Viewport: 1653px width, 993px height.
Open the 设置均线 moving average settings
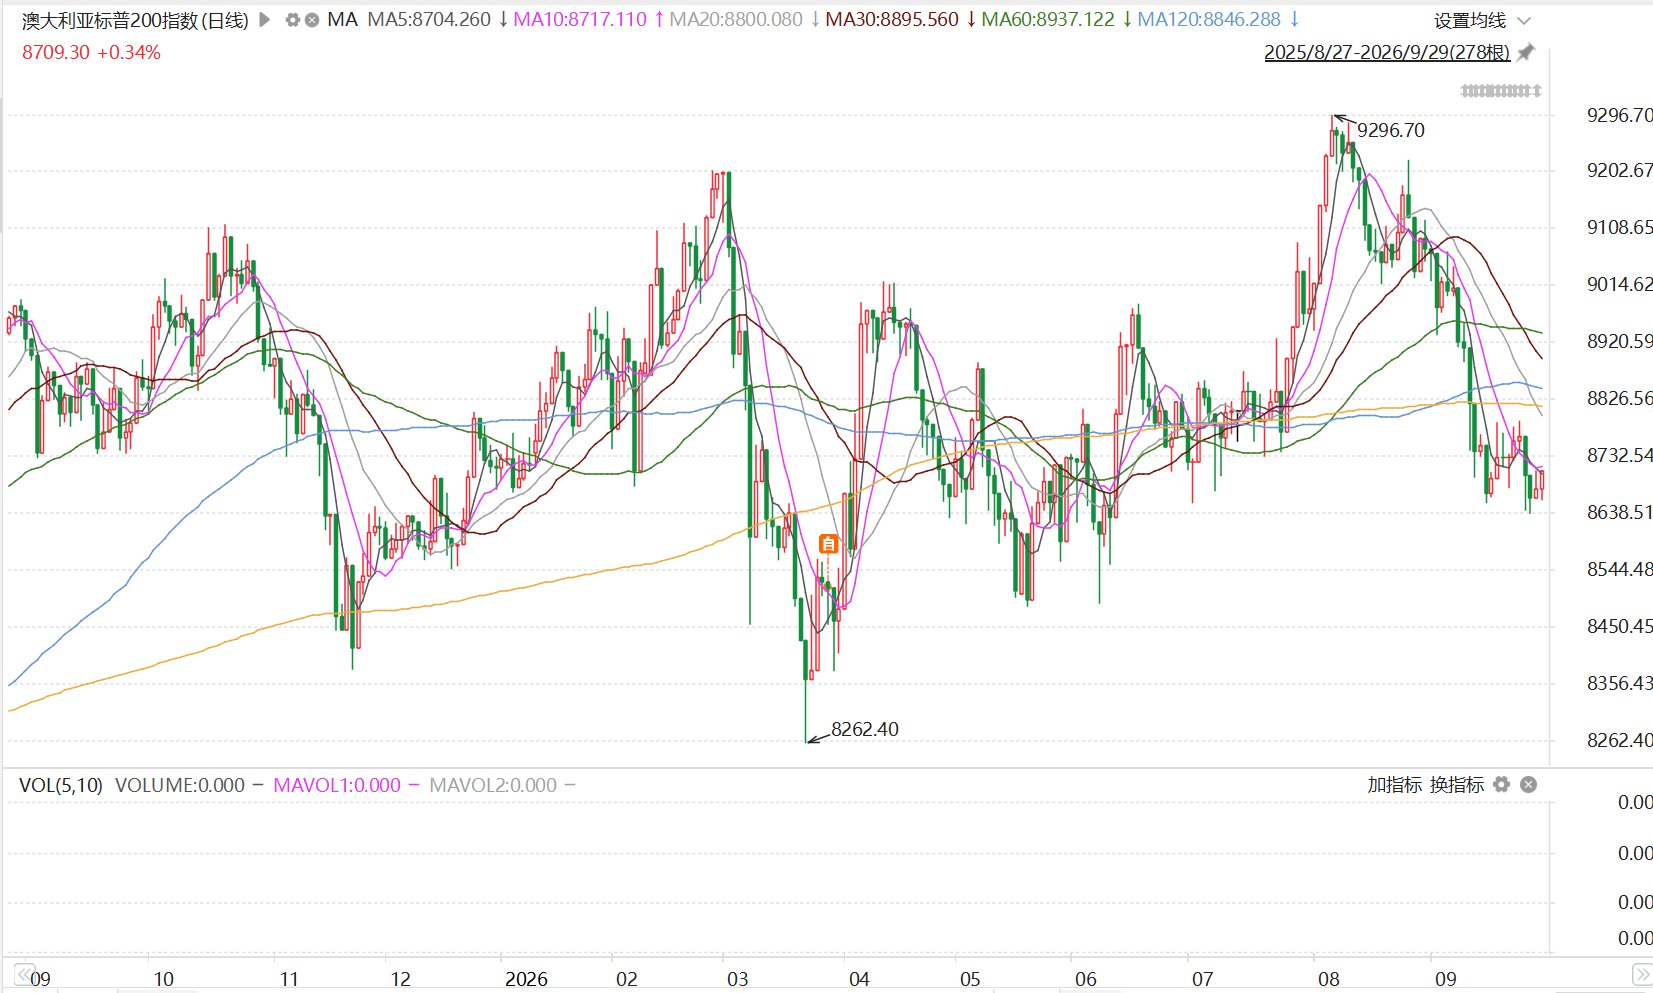point(1469,21)
